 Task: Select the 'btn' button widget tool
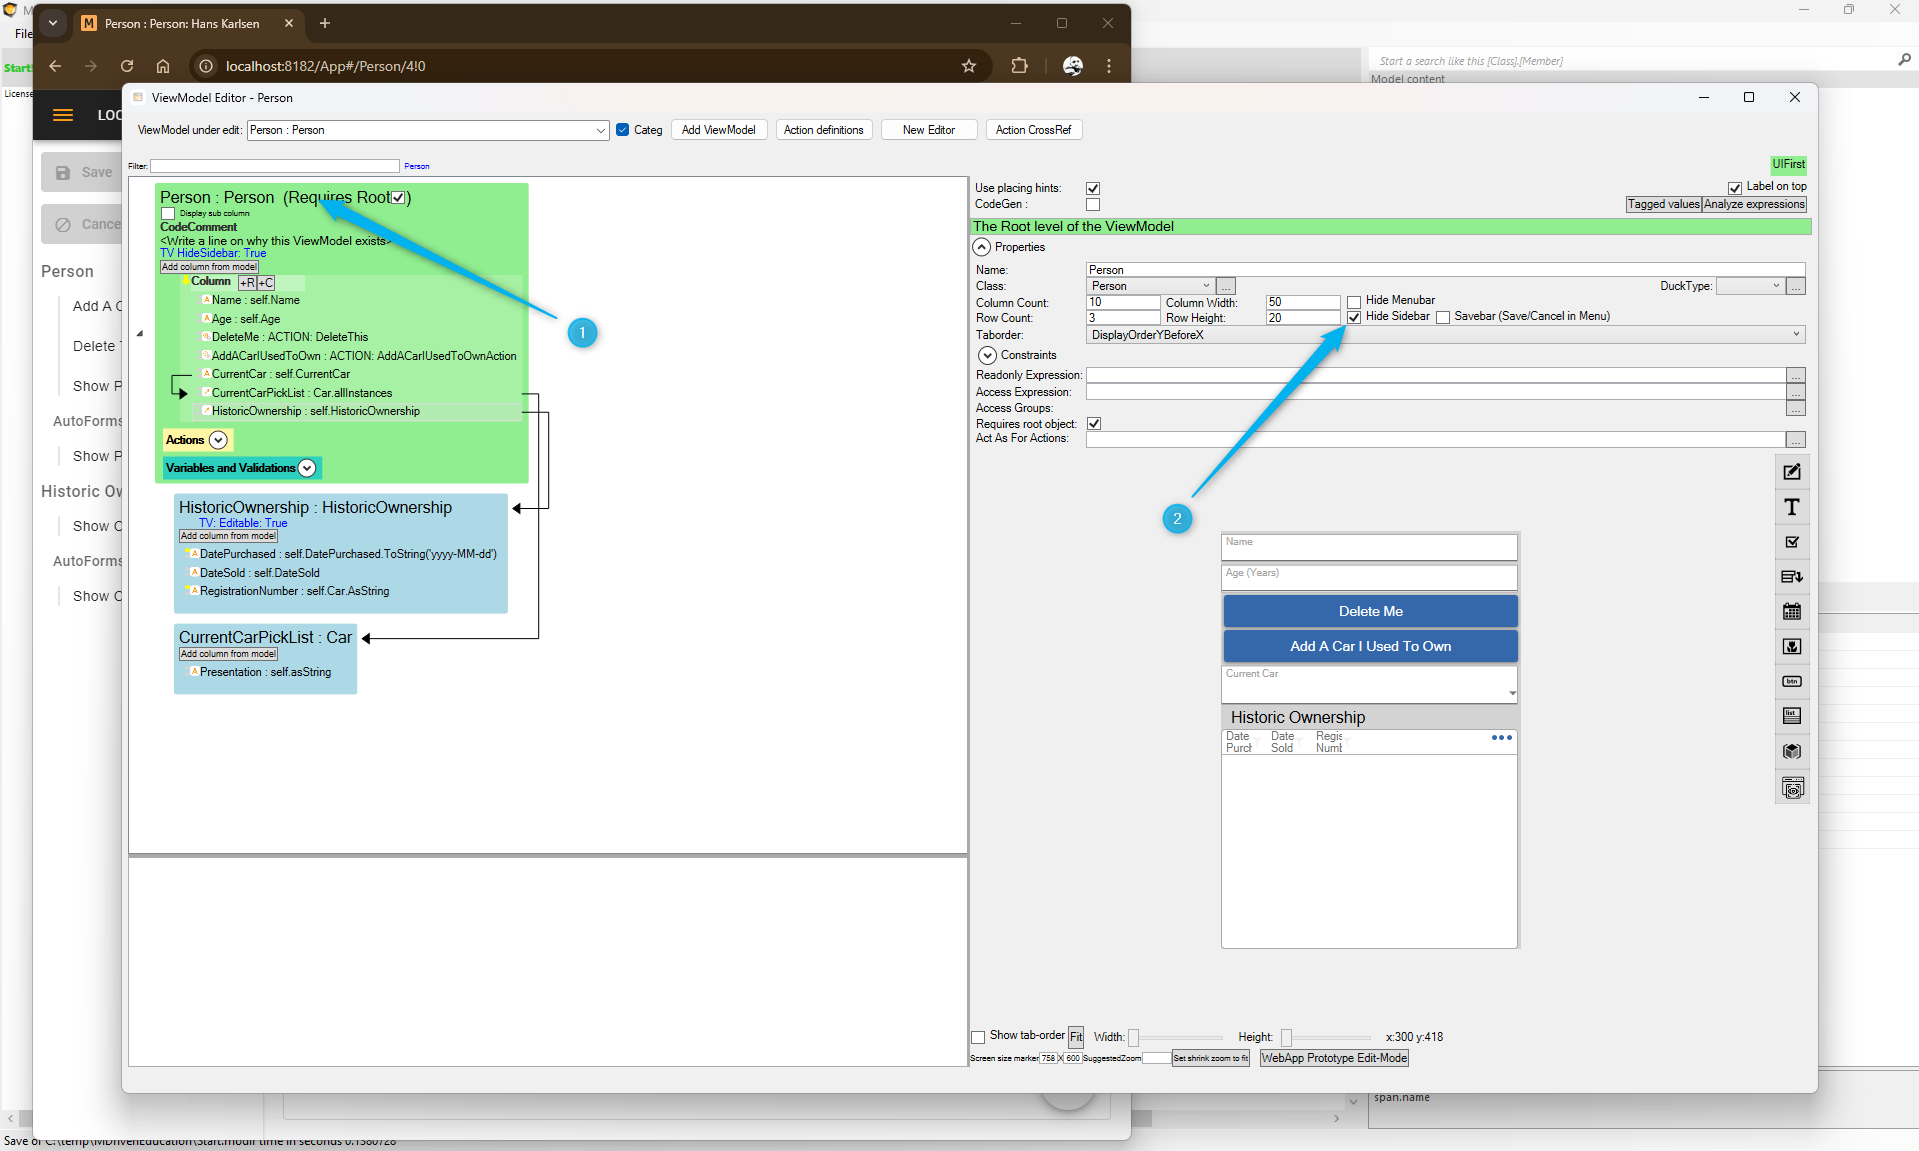[x=1791, y=681]
